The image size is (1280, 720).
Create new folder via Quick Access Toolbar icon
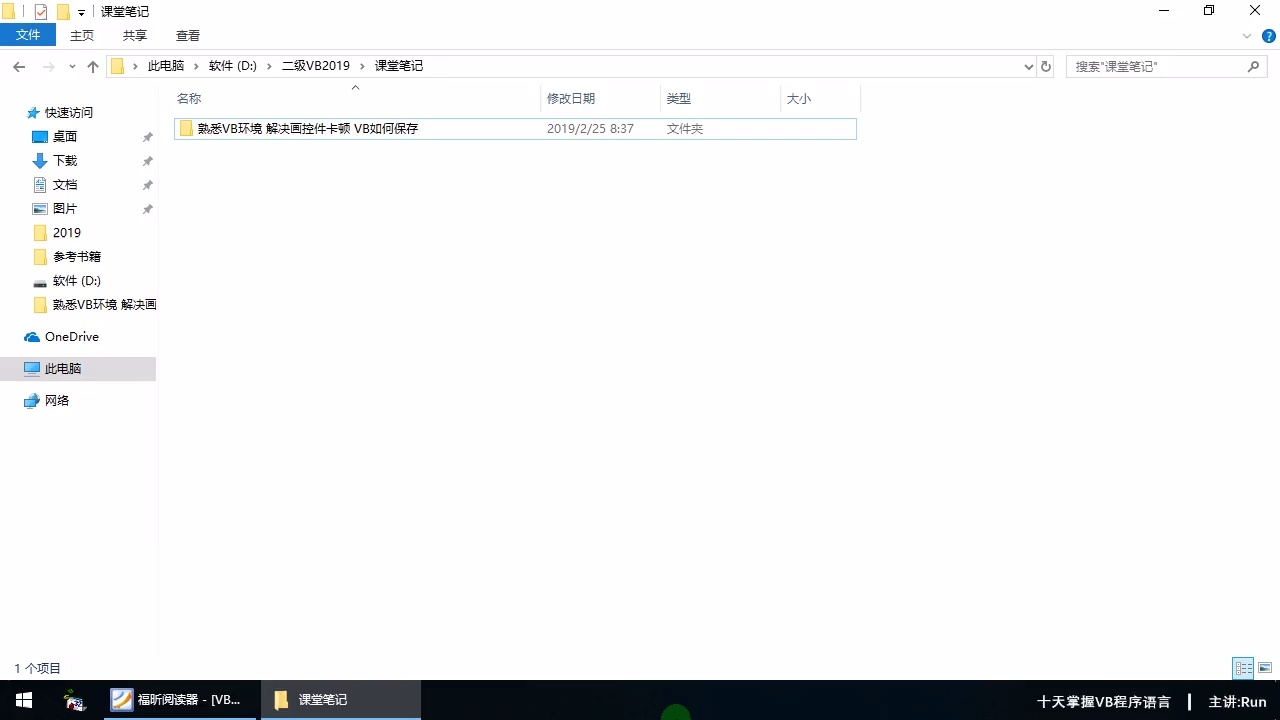tap(63, 11)
